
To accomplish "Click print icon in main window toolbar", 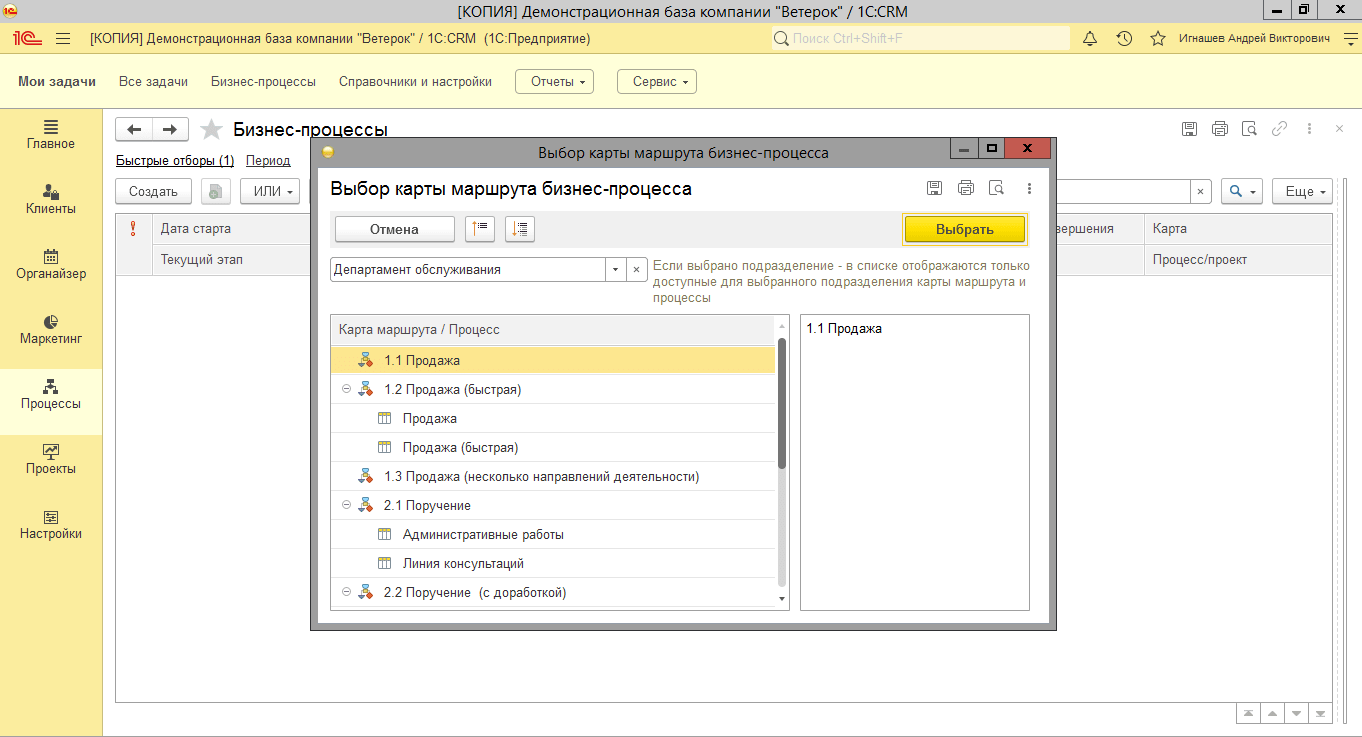I will pyautogui.click(x=1220, y=128).
